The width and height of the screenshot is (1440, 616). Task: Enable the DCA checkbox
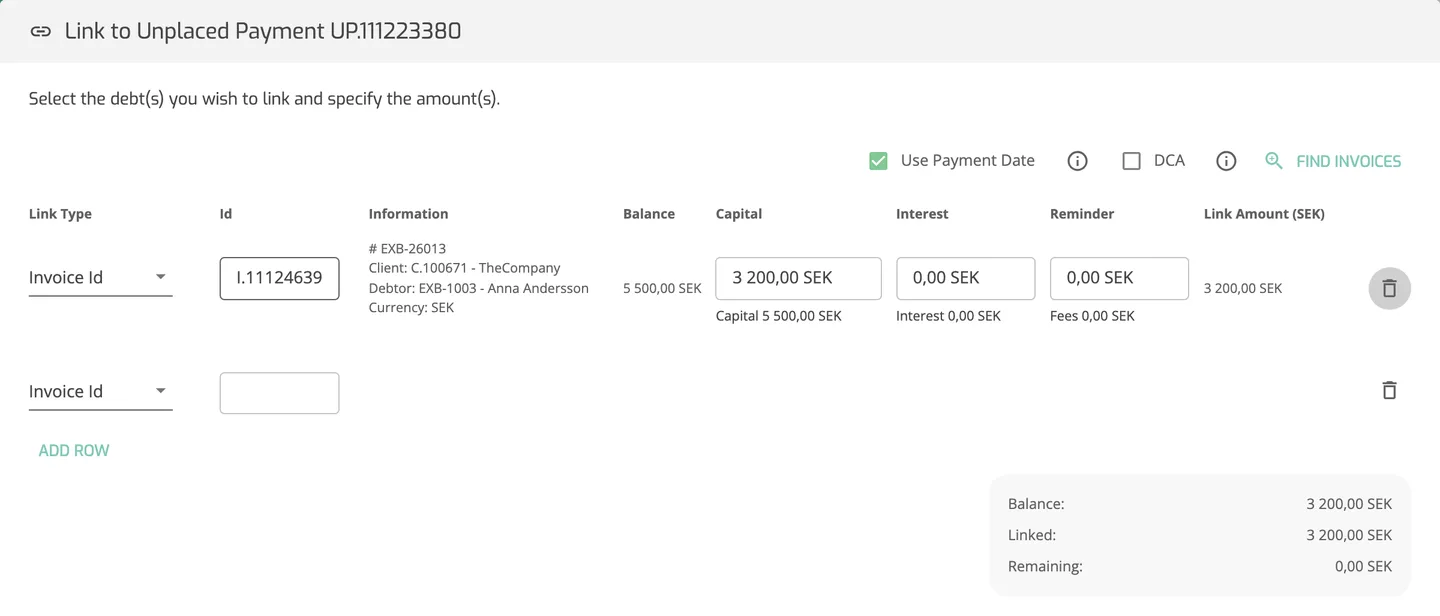[1131, 161]
